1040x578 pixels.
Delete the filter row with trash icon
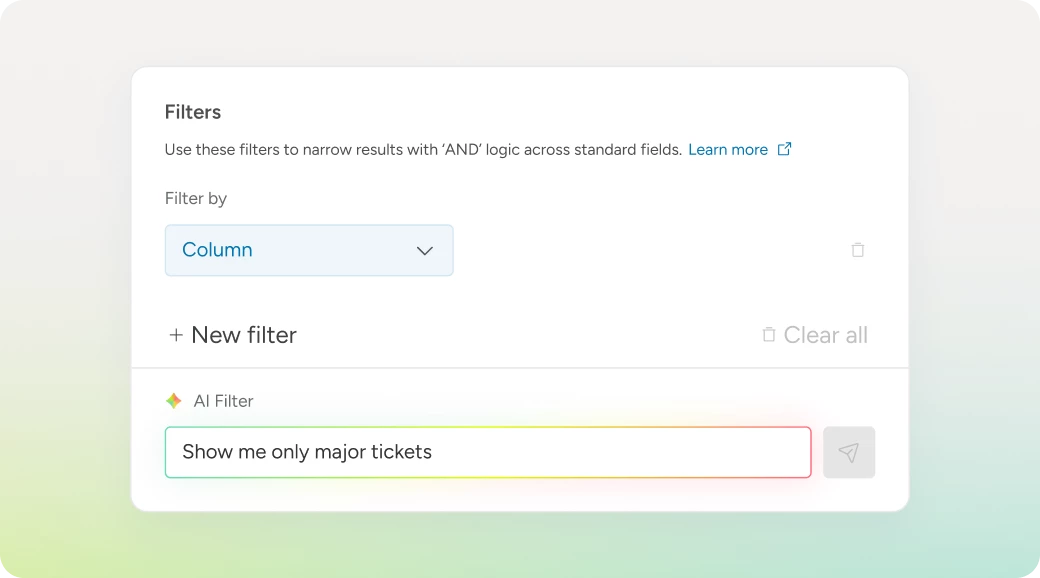[x=857, y=250]
